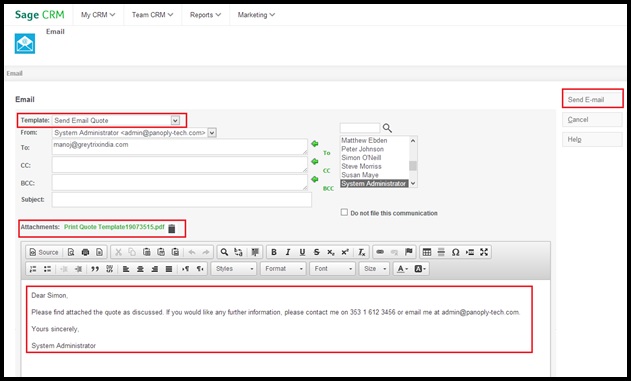Click the Maximize editor icon
The image size is (631, 381).
(x=484, y=252)
